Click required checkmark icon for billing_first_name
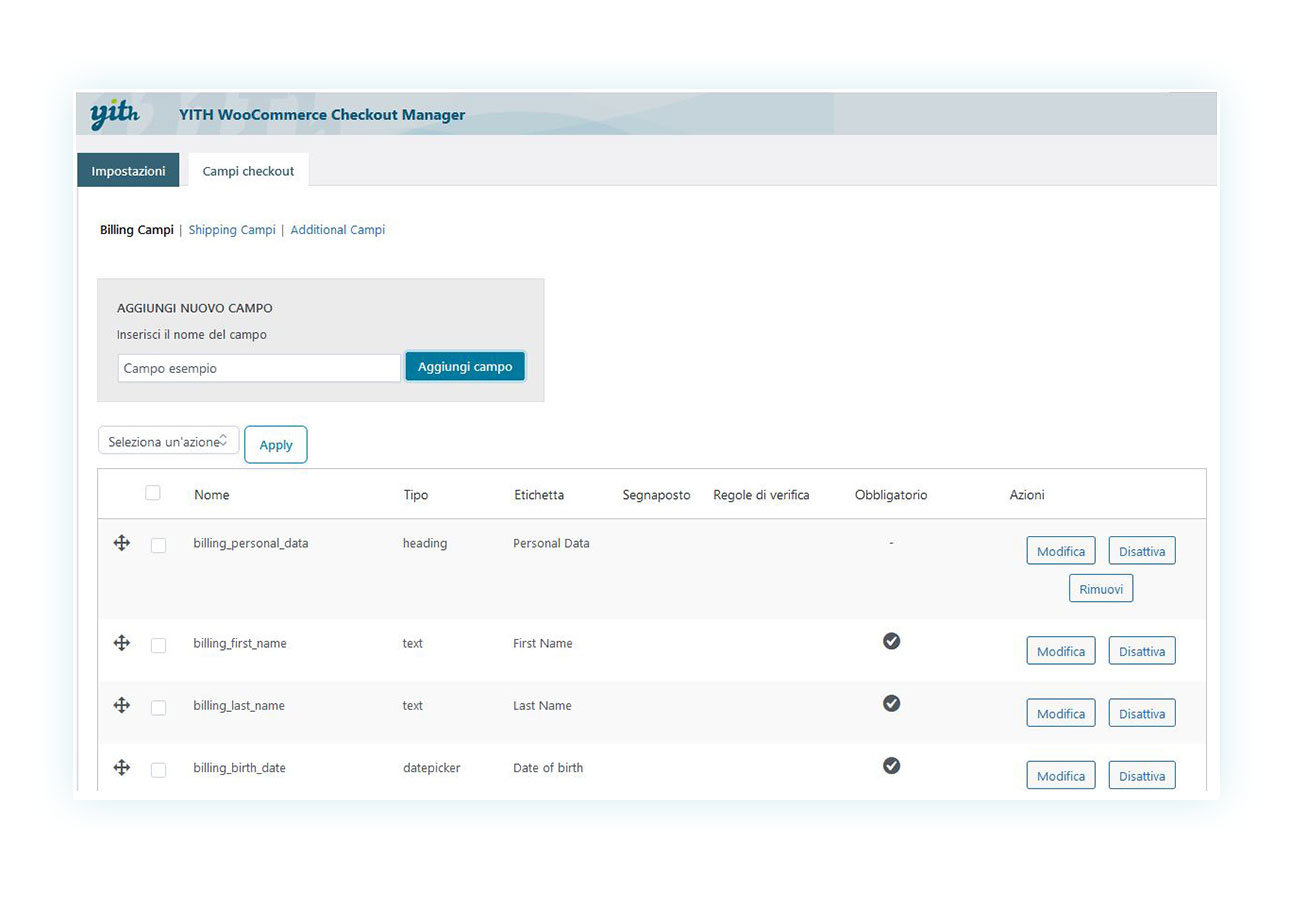This screenshot has width=1300, height=899. (892, 641)
